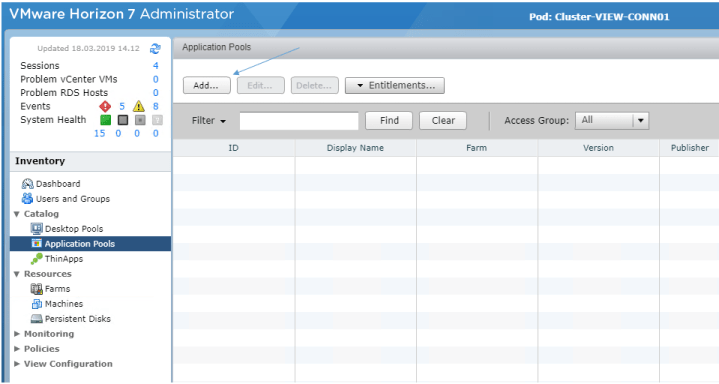Open the Filter dropdown menu

click(209, 121)
